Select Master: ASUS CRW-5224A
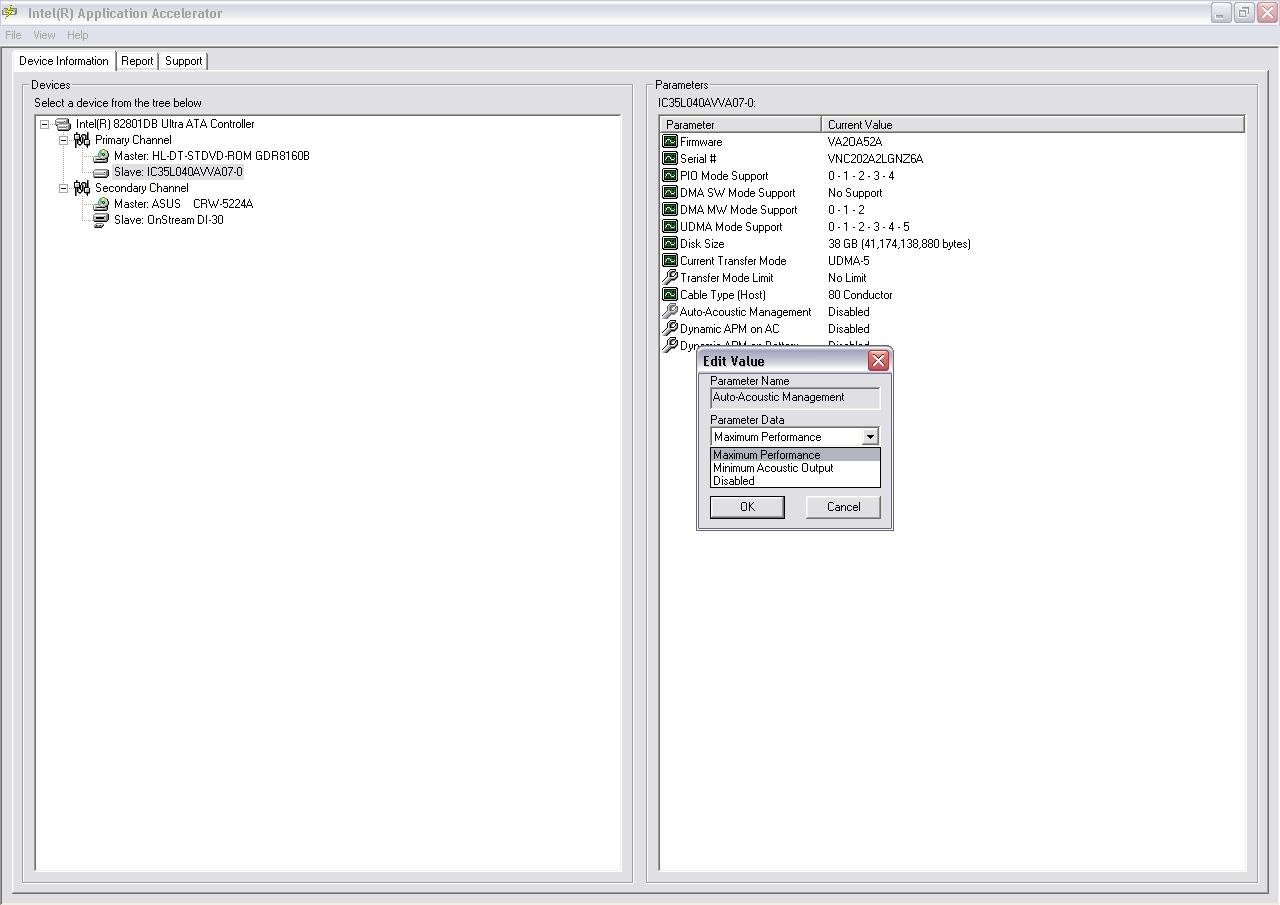Viewport: 1280px width, 905px height. tap(184, 204)
